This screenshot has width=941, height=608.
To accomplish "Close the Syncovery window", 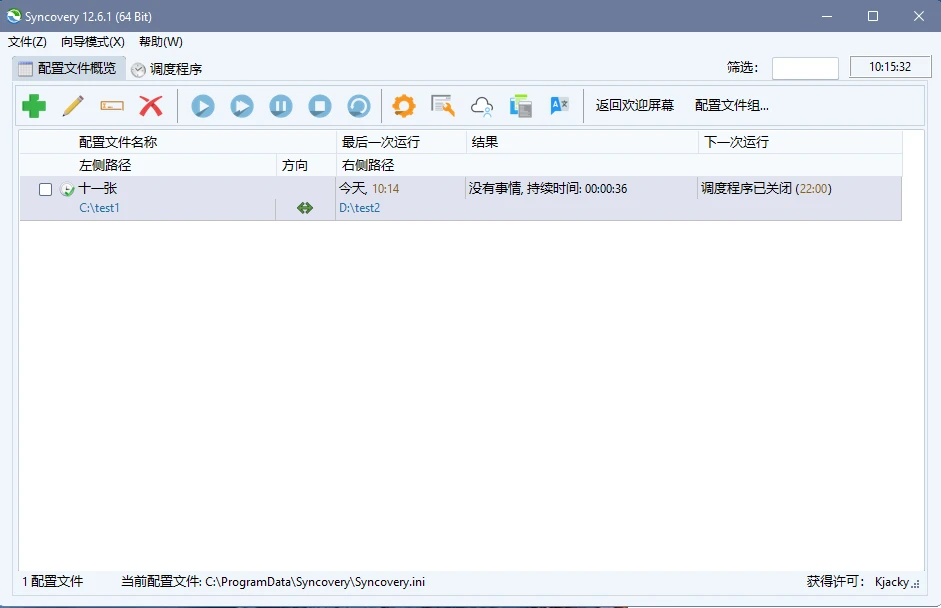I will (919, 16).
